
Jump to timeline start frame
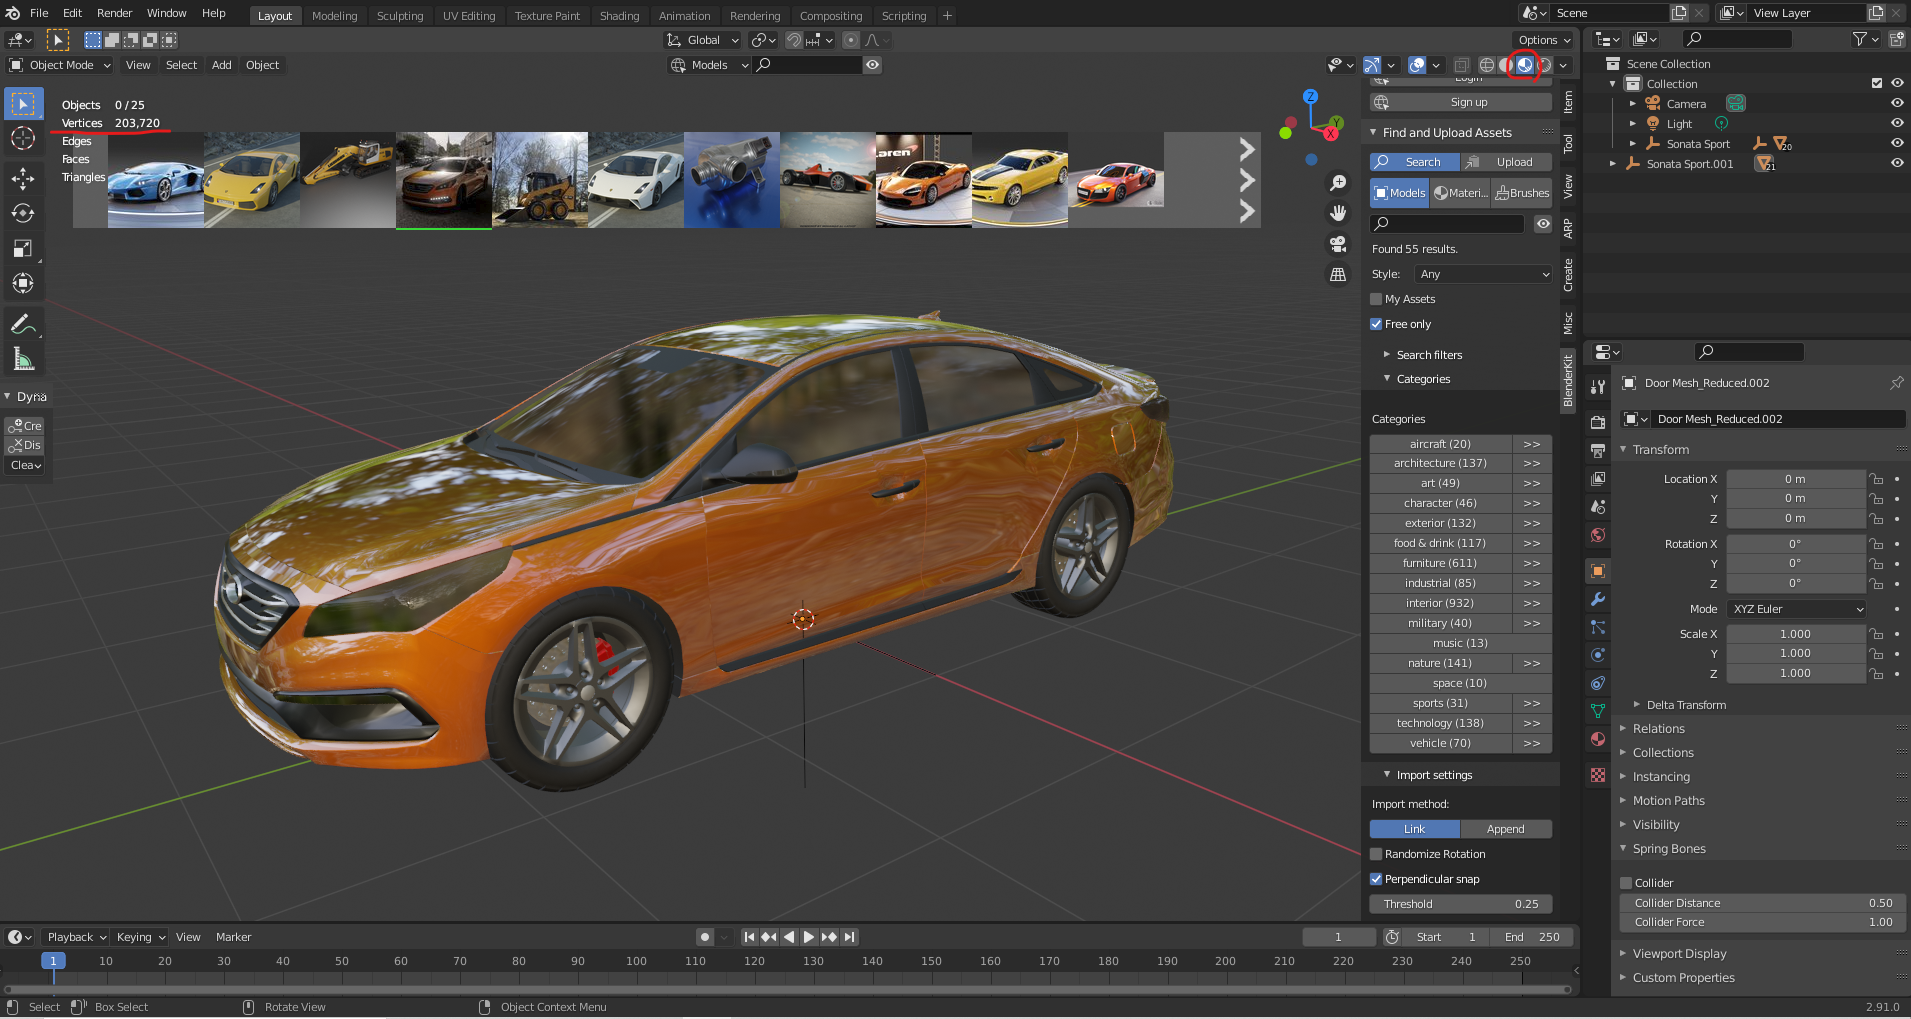point(749,937)
